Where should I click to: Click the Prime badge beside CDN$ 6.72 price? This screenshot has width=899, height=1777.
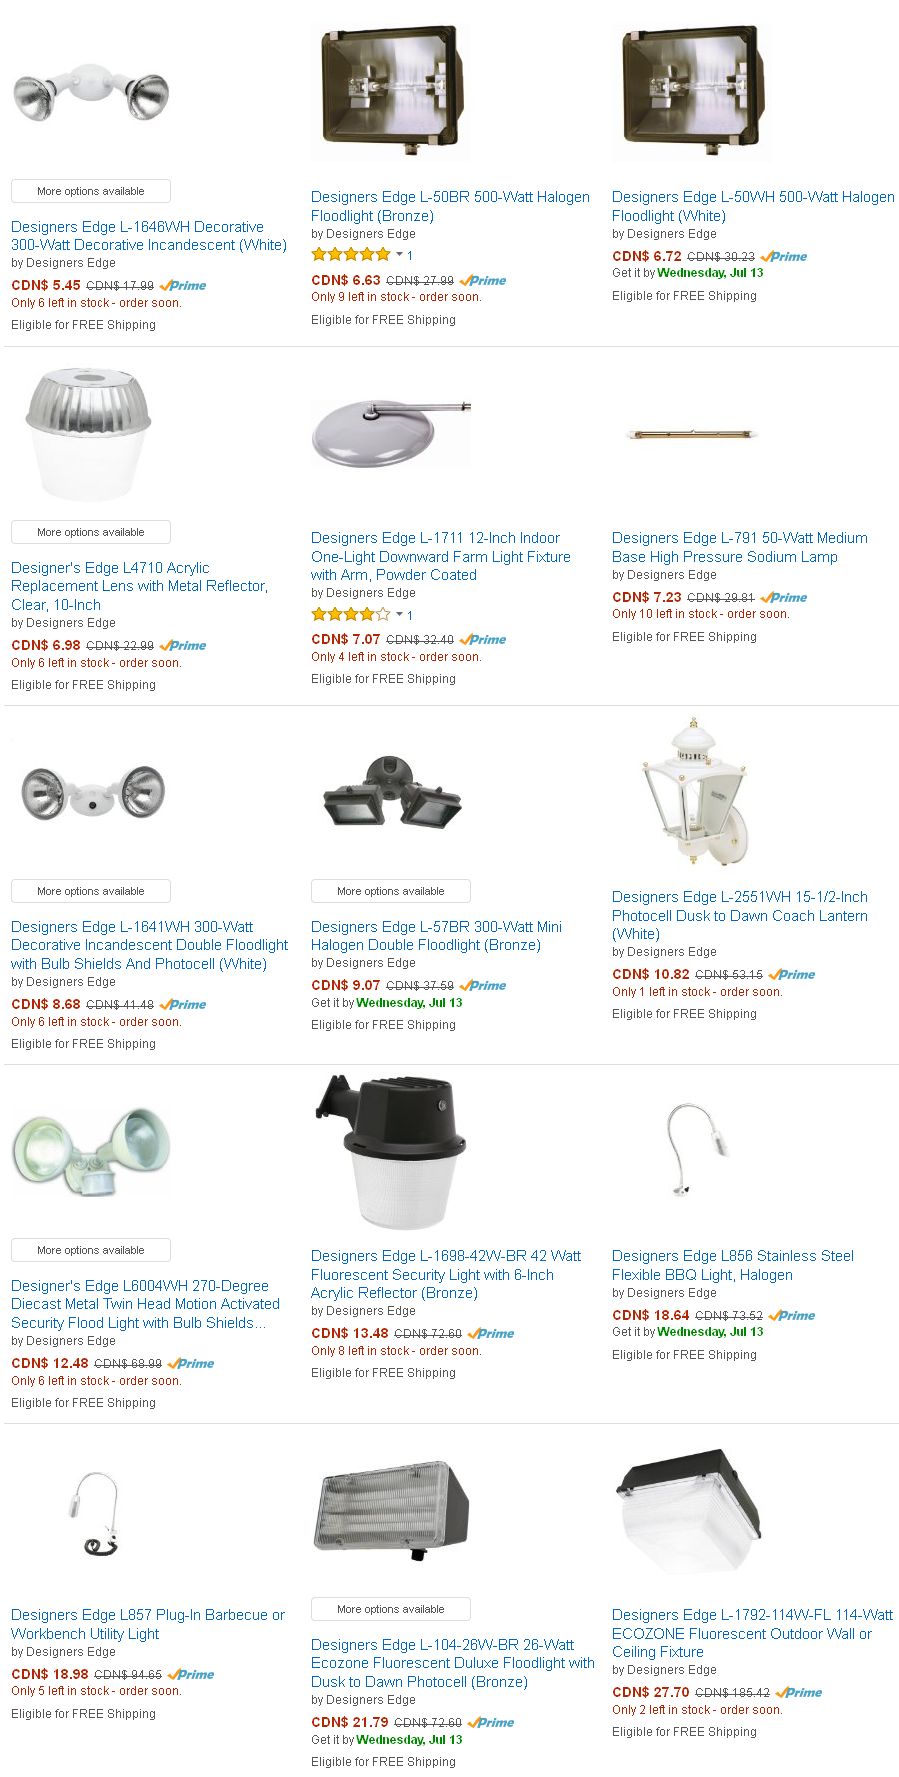pyautogui.click(x=784, y=257)
